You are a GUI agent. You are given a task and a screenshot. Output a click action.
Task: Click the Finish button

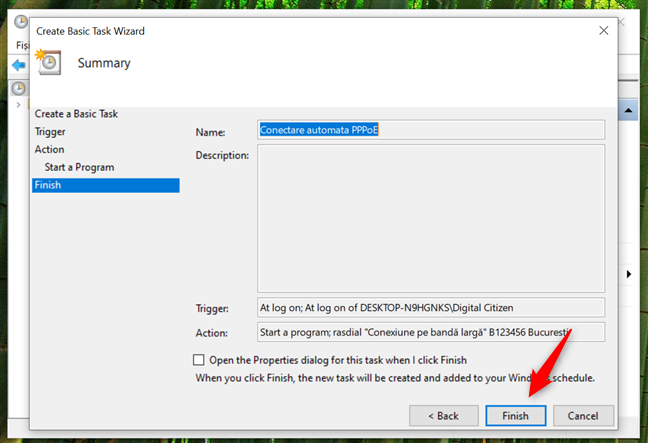(515, 415)
